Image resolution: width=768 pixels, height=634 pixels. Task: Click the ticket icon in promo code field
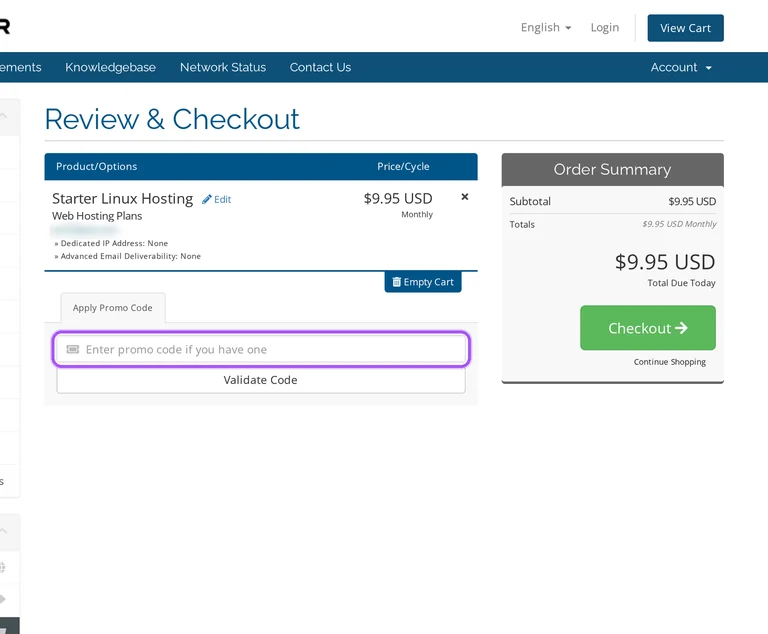coord(72,349)
